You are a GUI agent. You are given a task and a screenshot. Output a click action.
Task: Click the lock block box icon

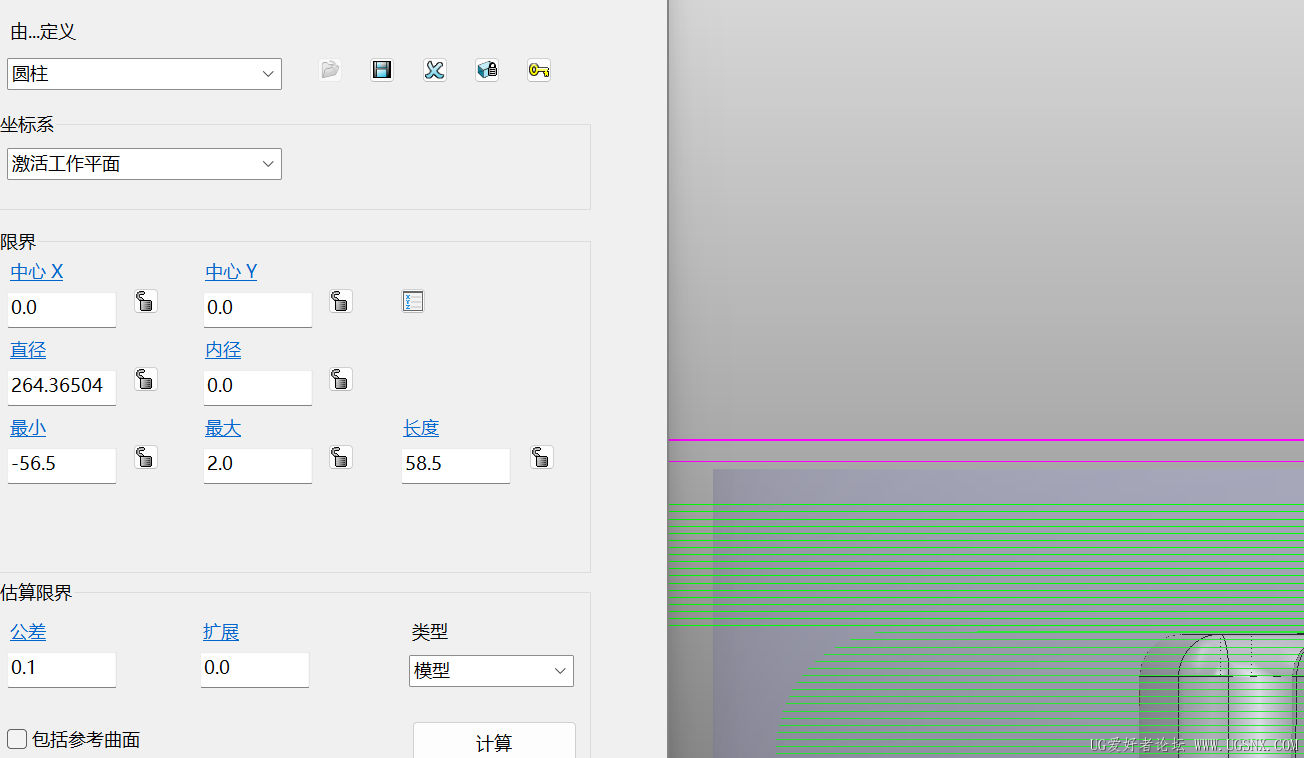(x=487, y=70)
